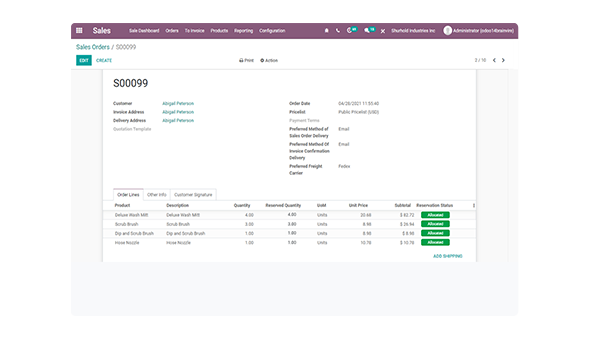This screenshot has height=360, width=590.
Task: Open the Administrator user menu
Action: 479,31
